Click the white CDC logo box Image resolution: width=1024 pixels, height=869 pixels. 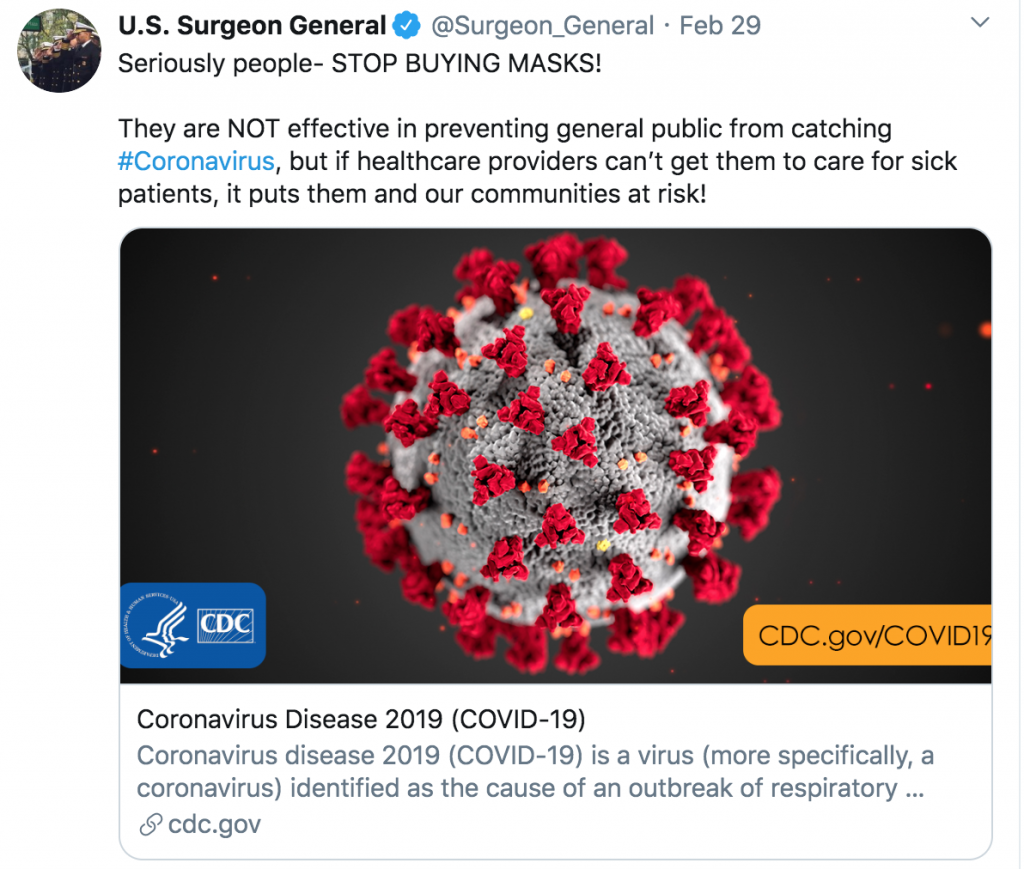point(226,627)
